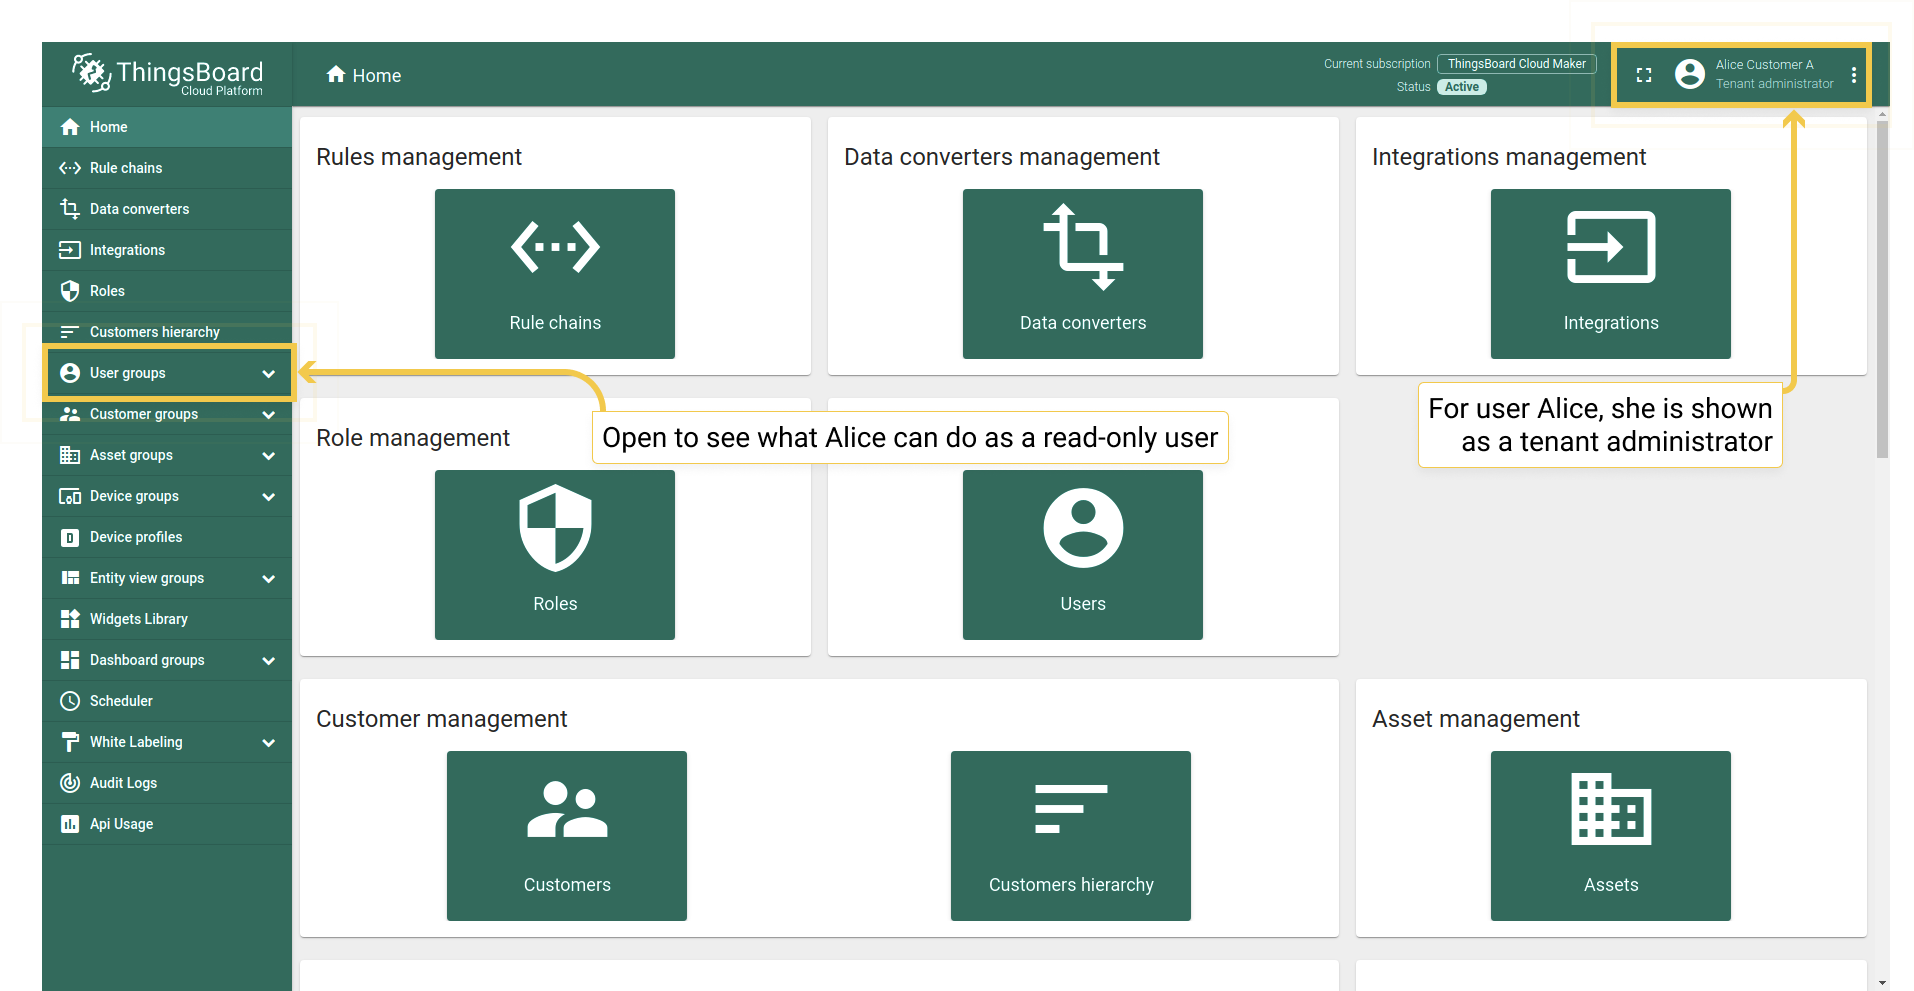
Task: Open the Rule chains card icon
Action: tap(555, 248)
